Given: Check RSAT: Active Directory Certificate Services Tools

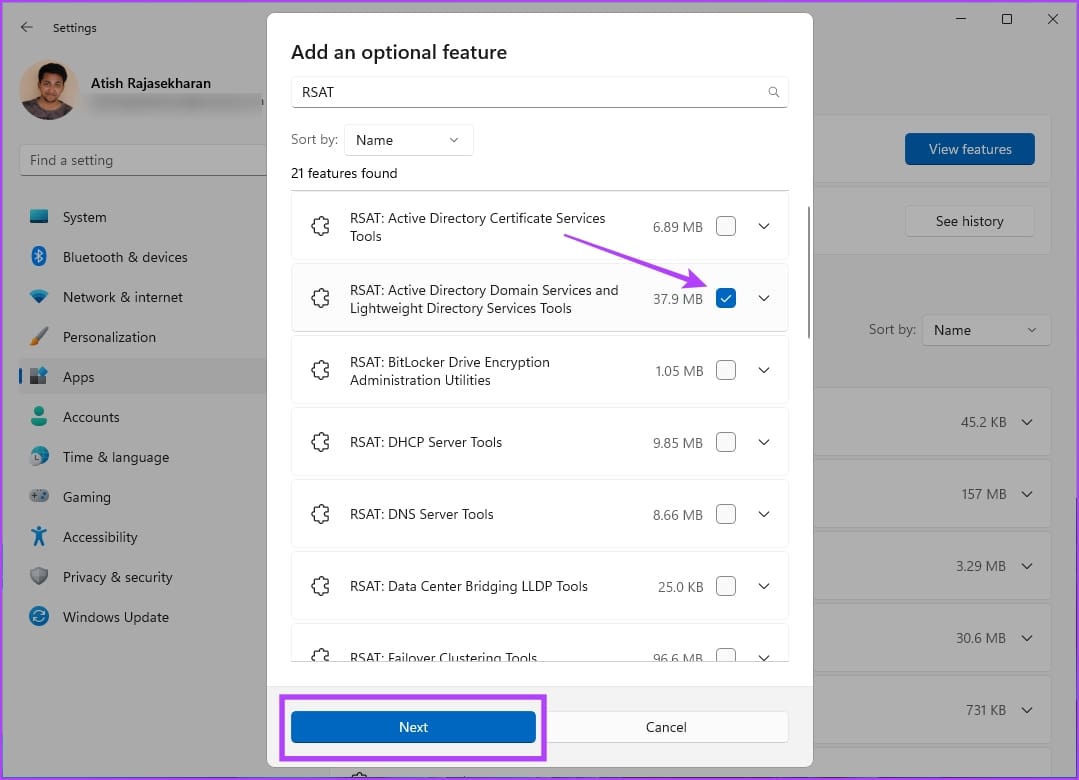Looking at the screenshot, I should [726, 226].
